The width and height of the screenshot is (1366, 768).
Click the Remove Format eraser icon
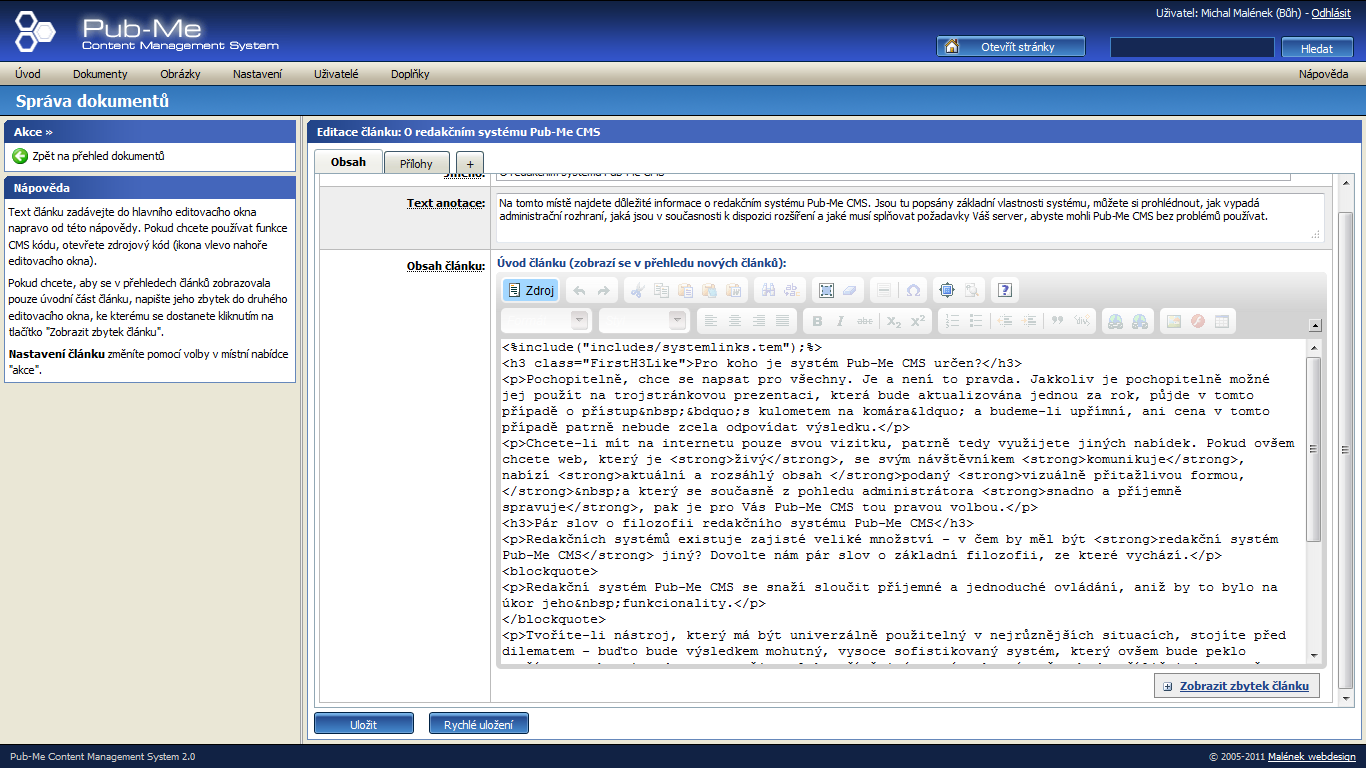pyautogui.click(x=850, y=290)
